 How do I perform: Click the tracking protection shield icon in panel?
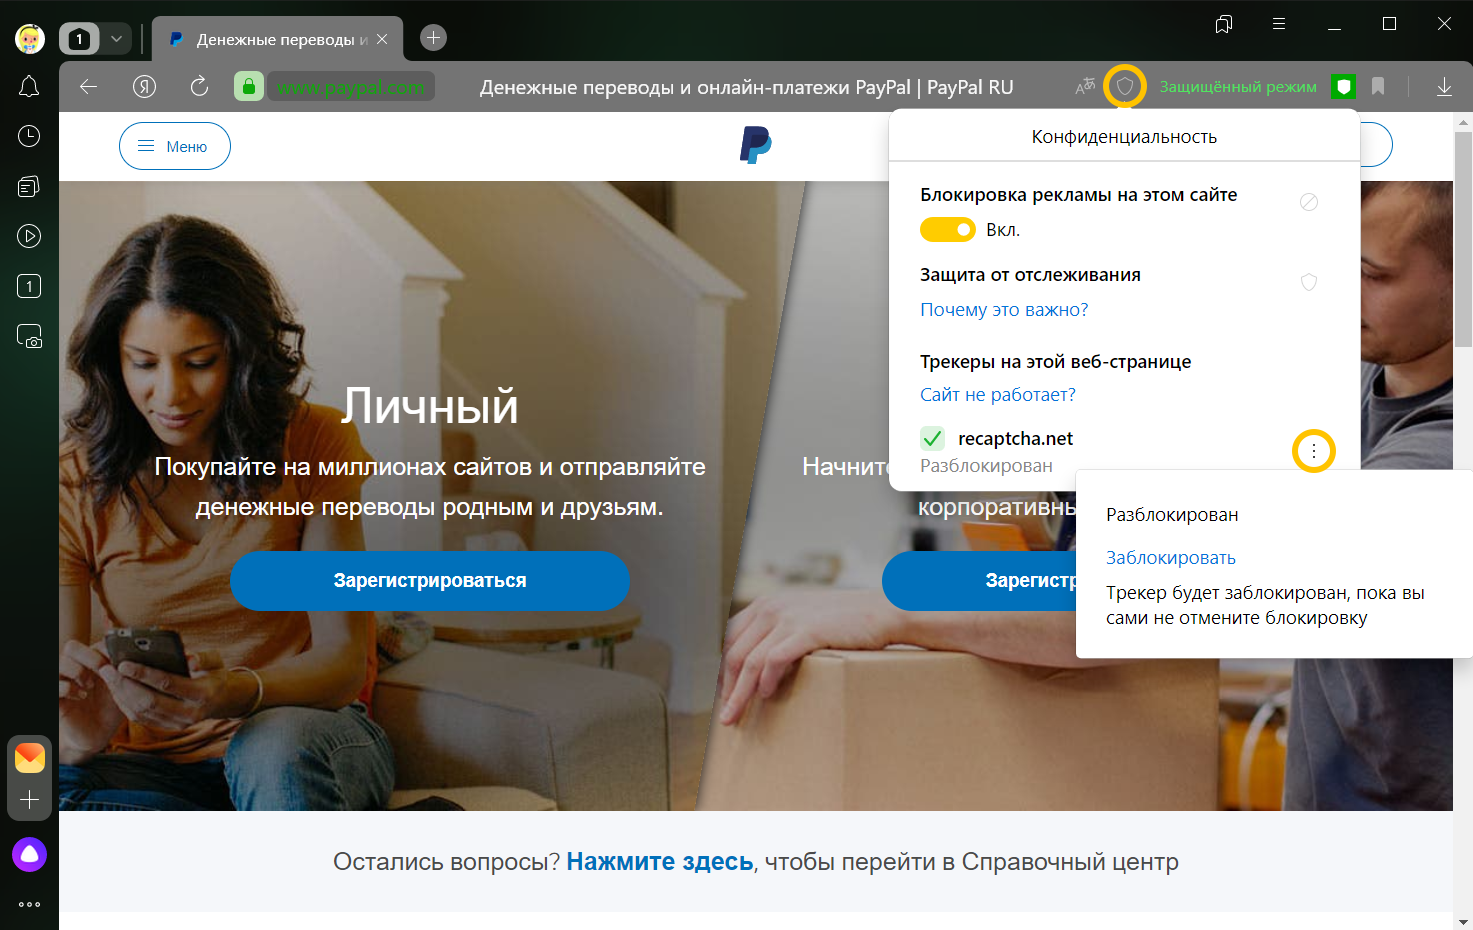(x=1309, y=282)
